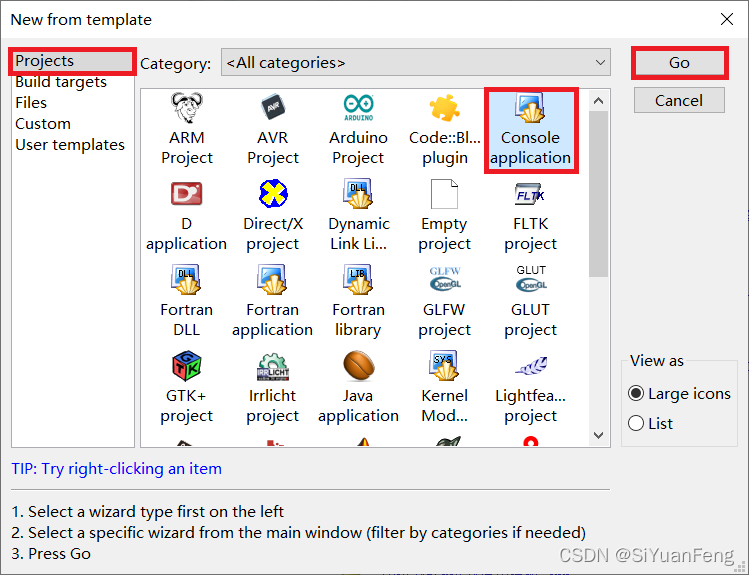Click the scroll up arrow of template list
Screen dimensions: 749x575
[598, 101]
